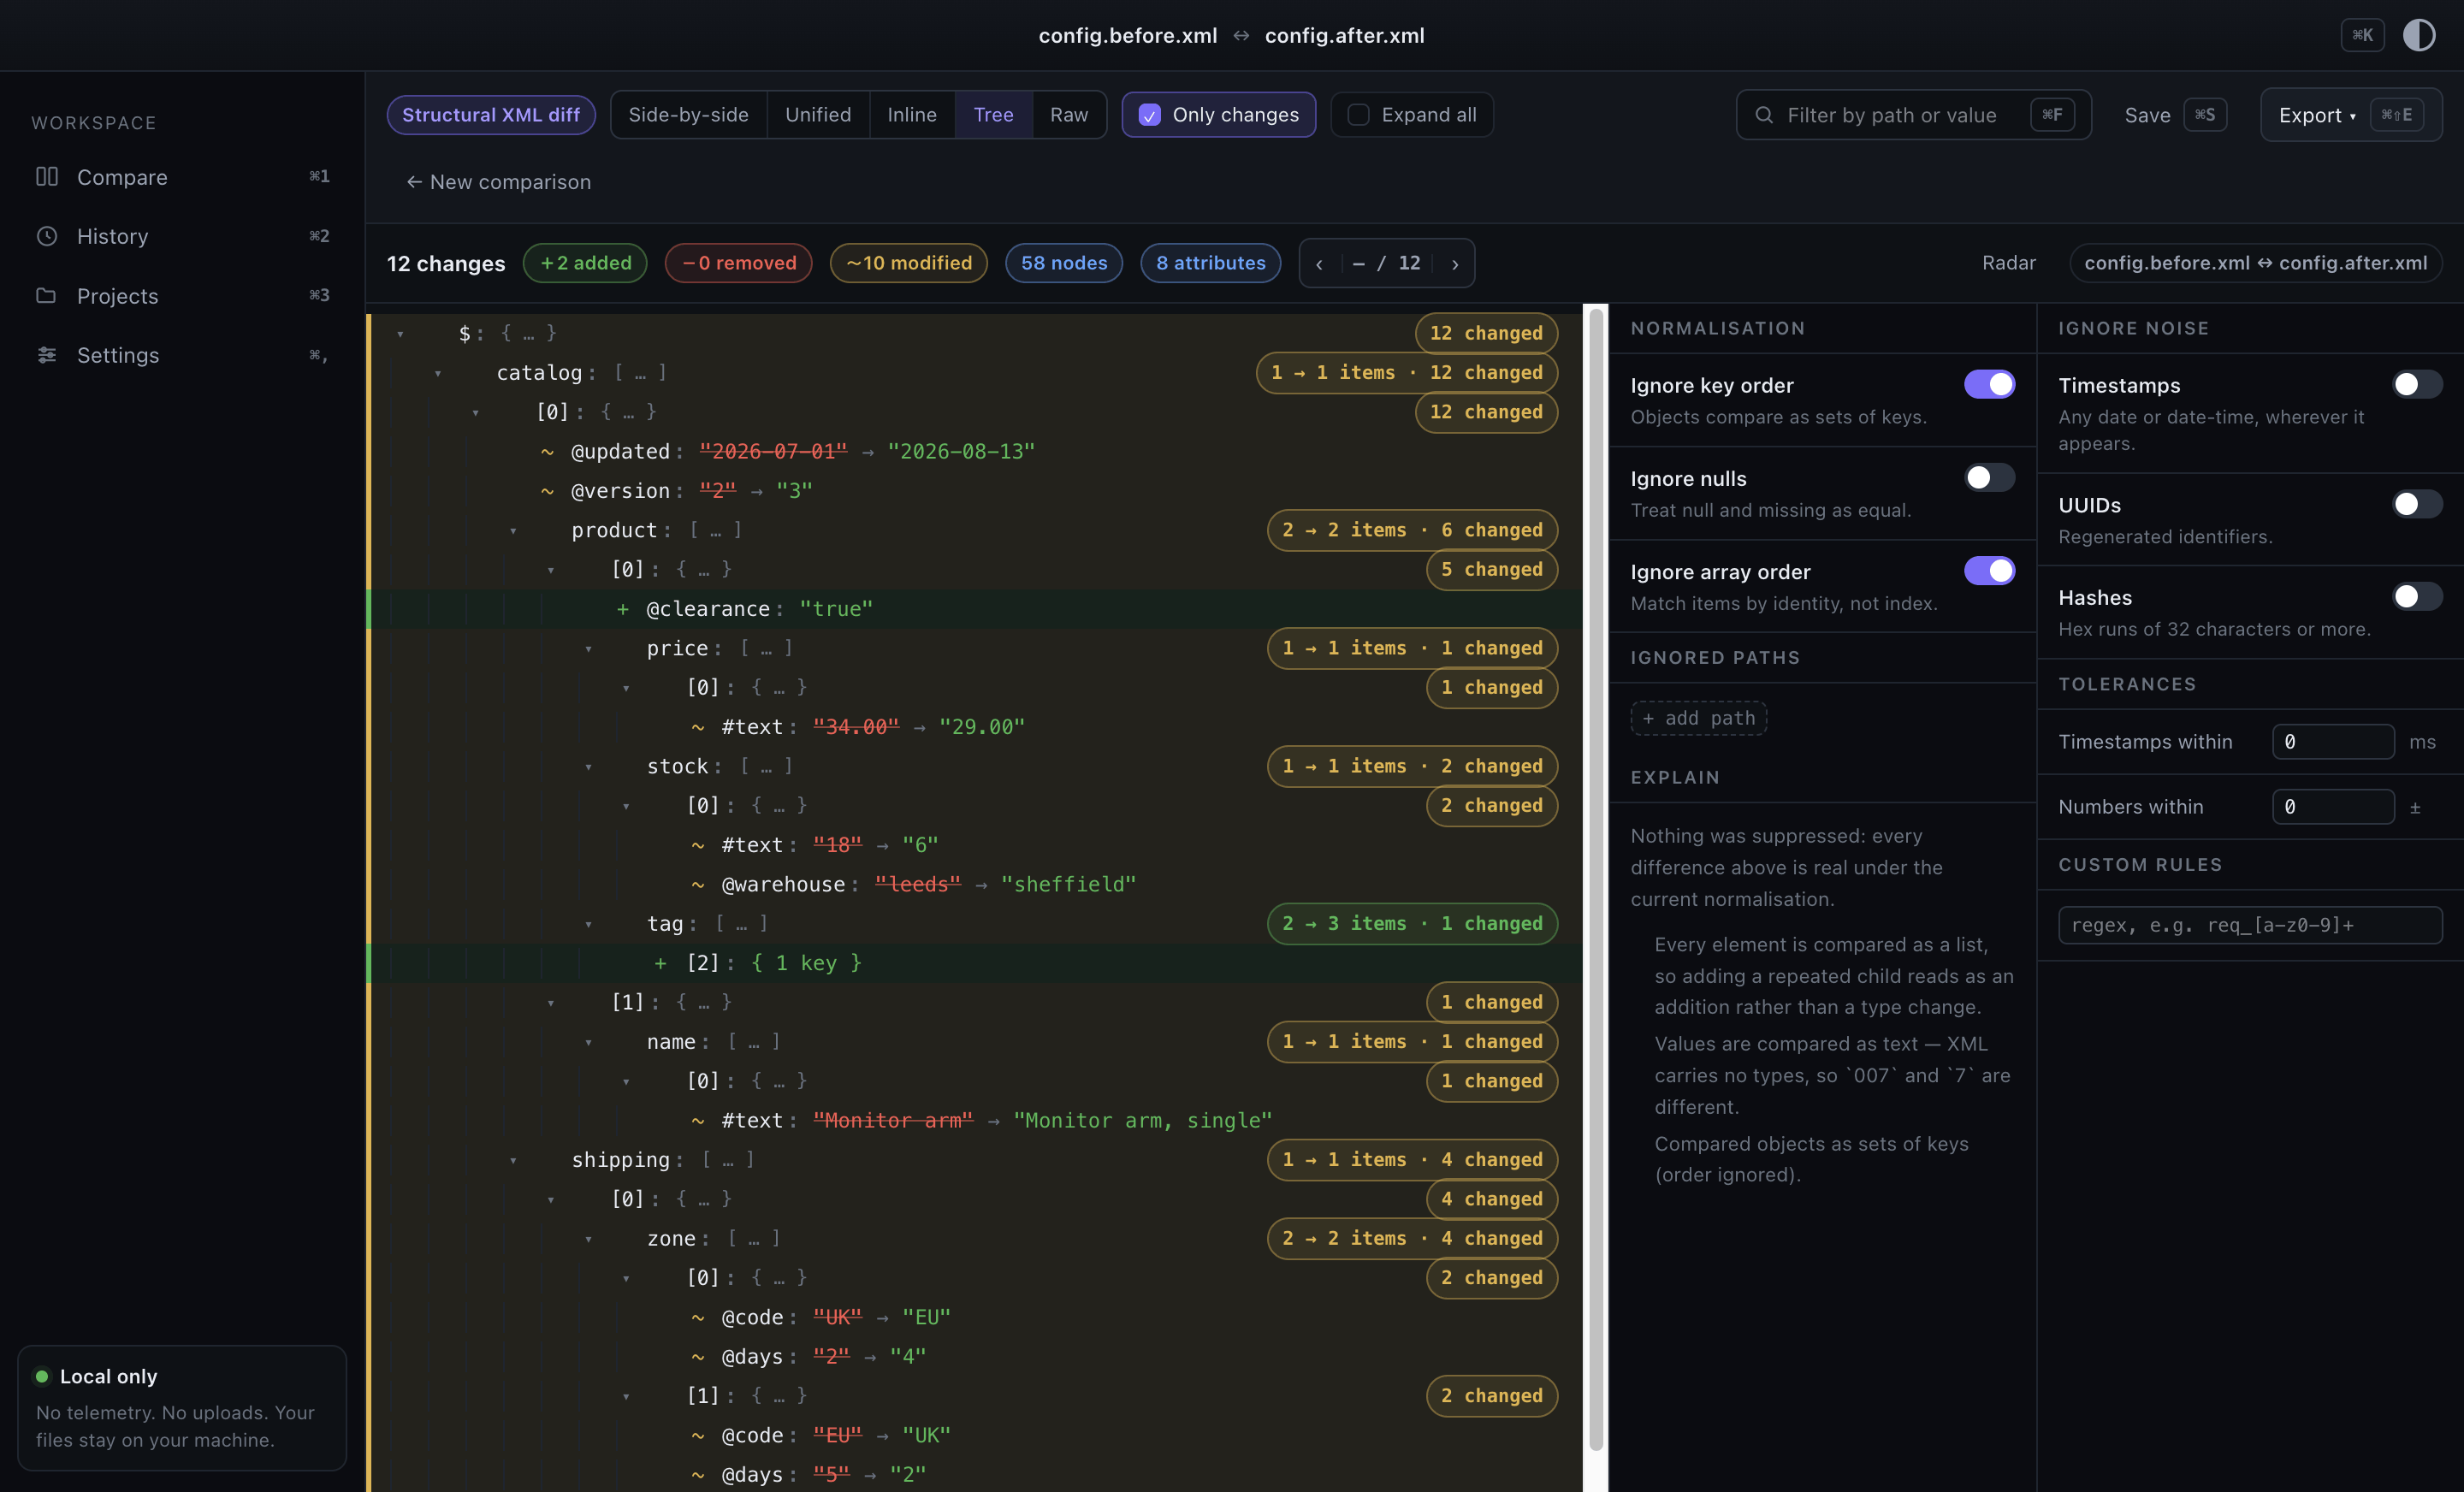Collapse the price node
The width and height of the screenshot is (2464, 1492).
588,649
